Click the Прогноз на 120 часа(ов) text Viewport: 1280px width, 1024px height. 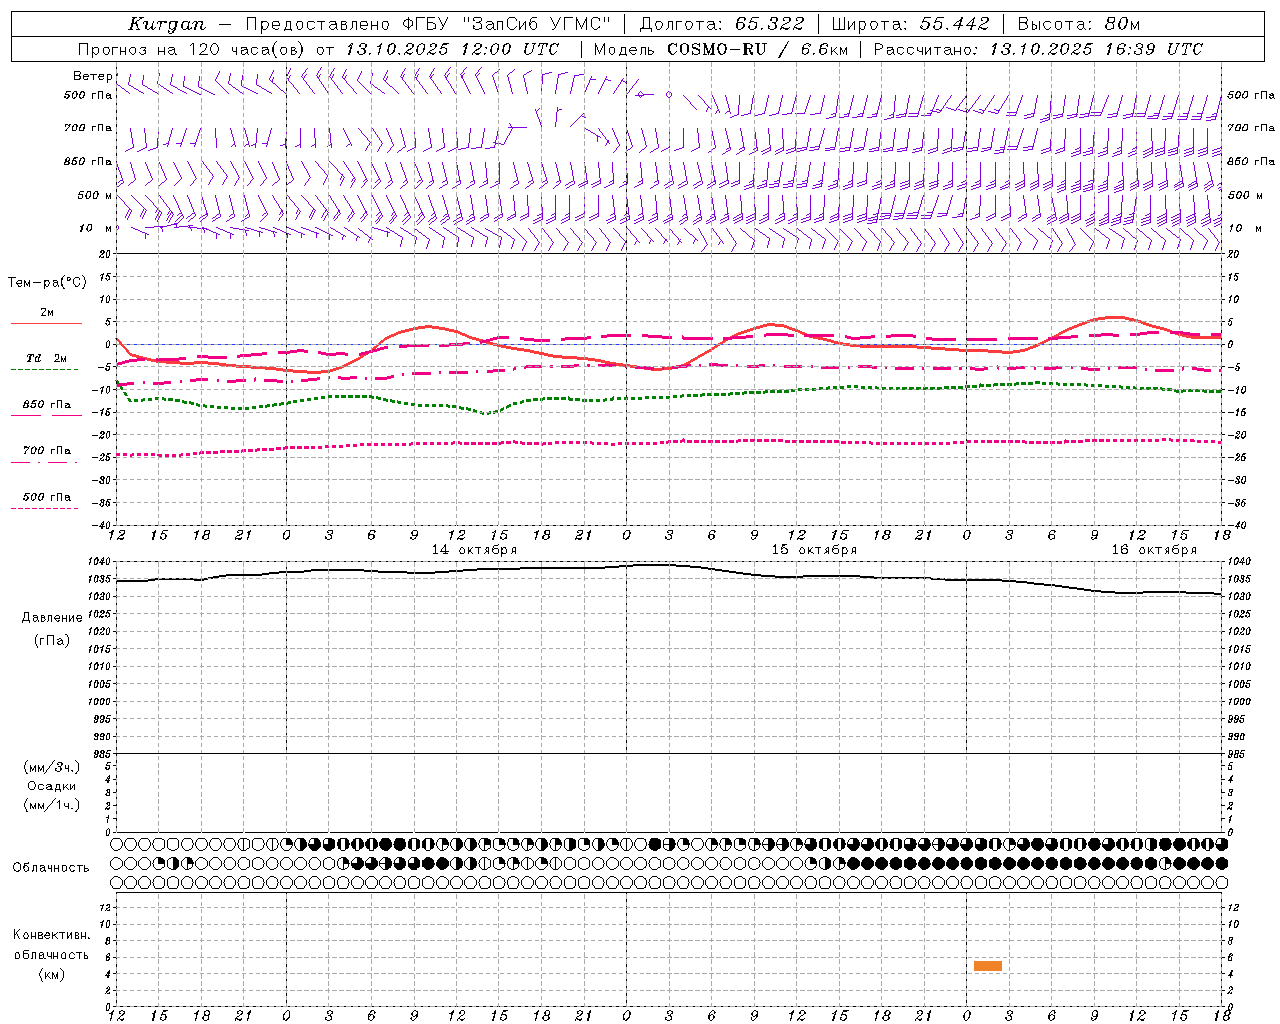193,49
